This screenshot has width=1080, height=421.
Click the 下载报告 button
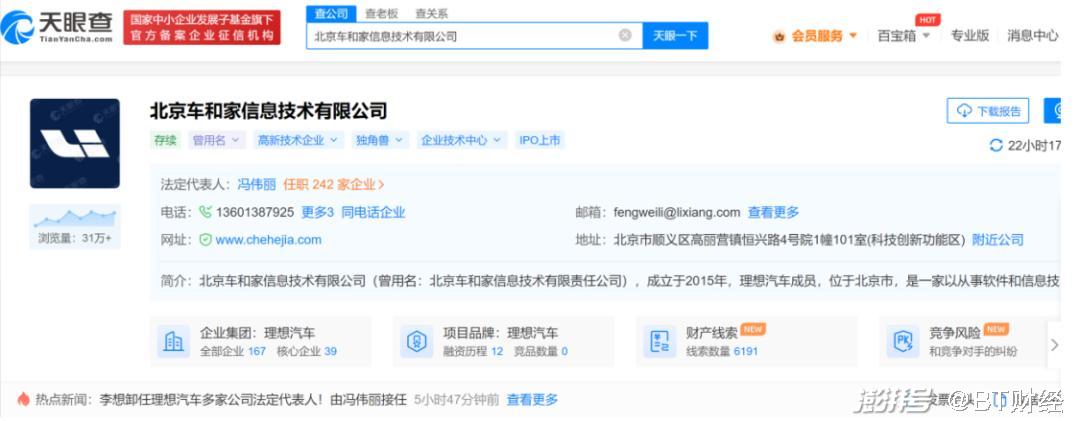[988, 111]
